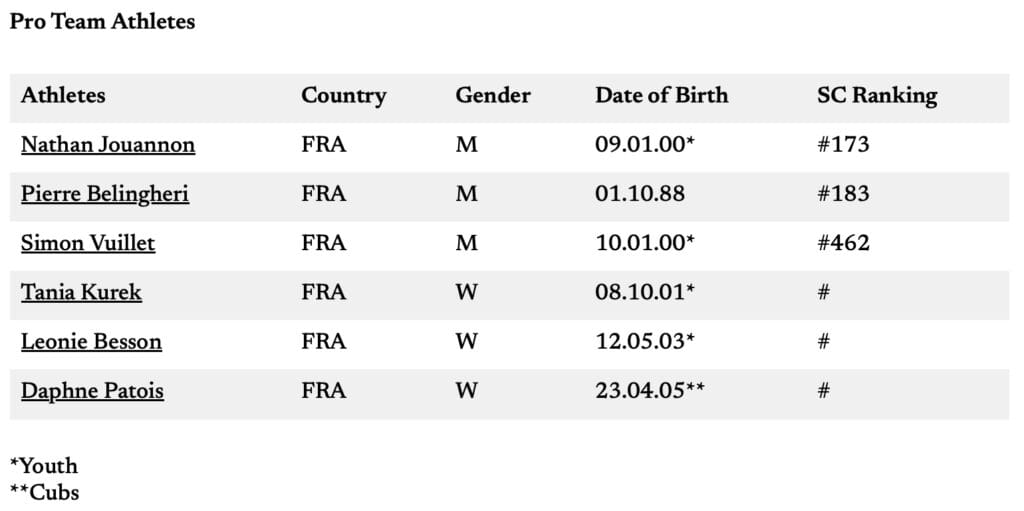Click birth date 09.01.00* cell
The height and width of the screenshot is (511, 1024).
coord(645,144)
